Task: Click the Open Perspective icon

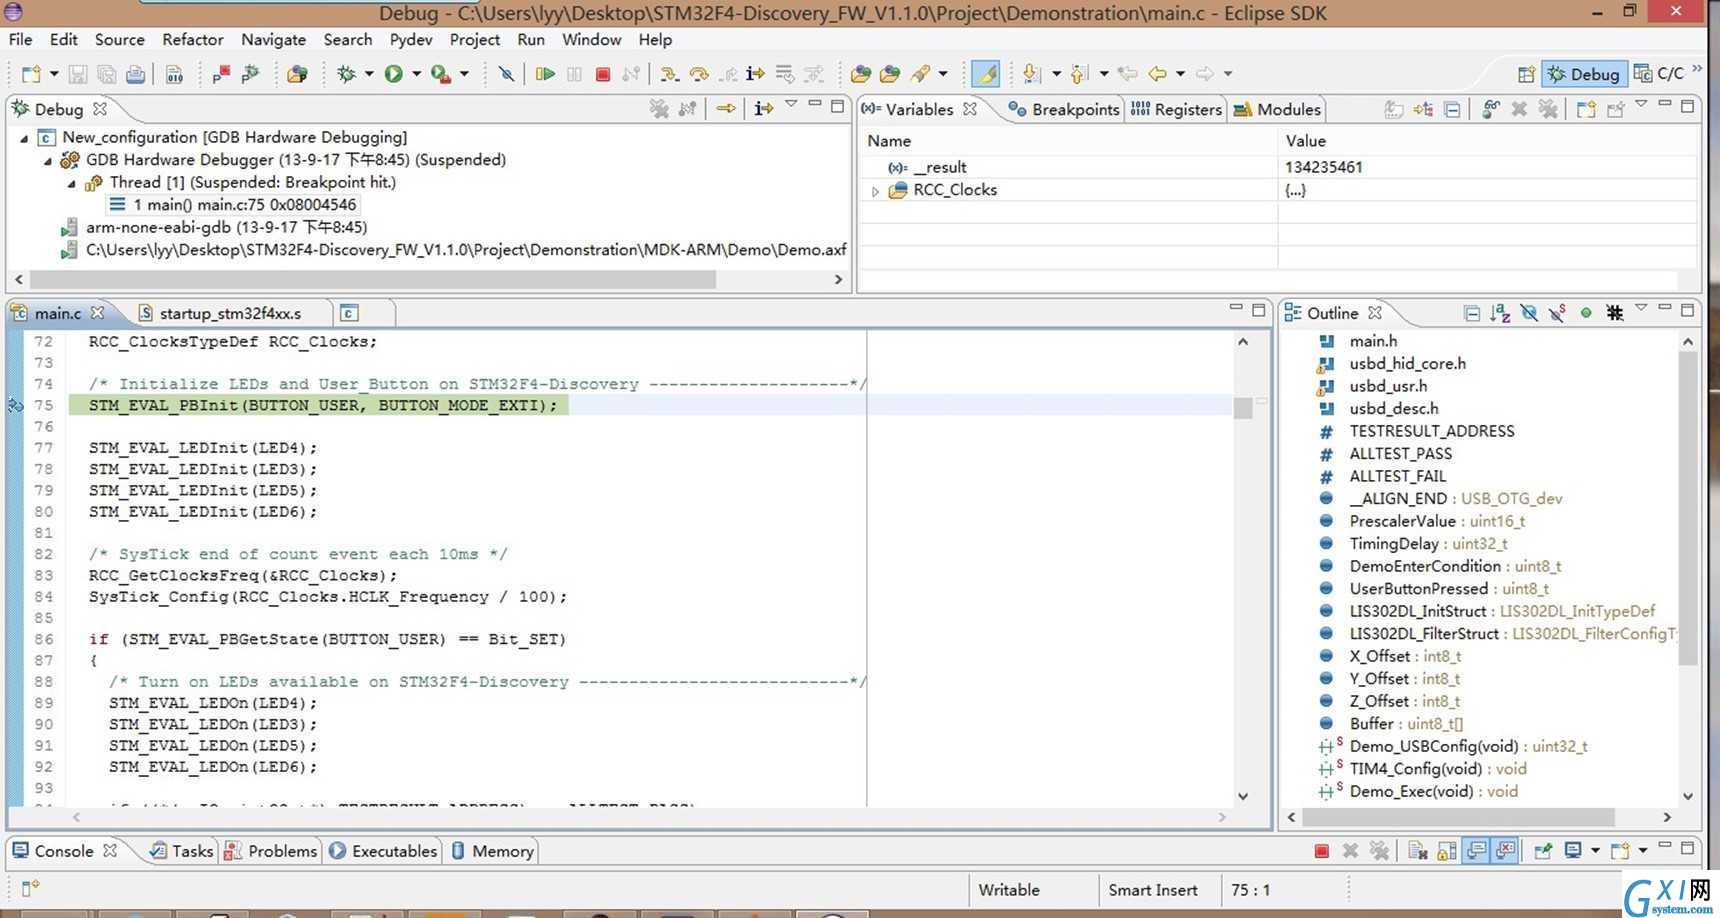Action: pyautogui.click(x=1526, y=74)
